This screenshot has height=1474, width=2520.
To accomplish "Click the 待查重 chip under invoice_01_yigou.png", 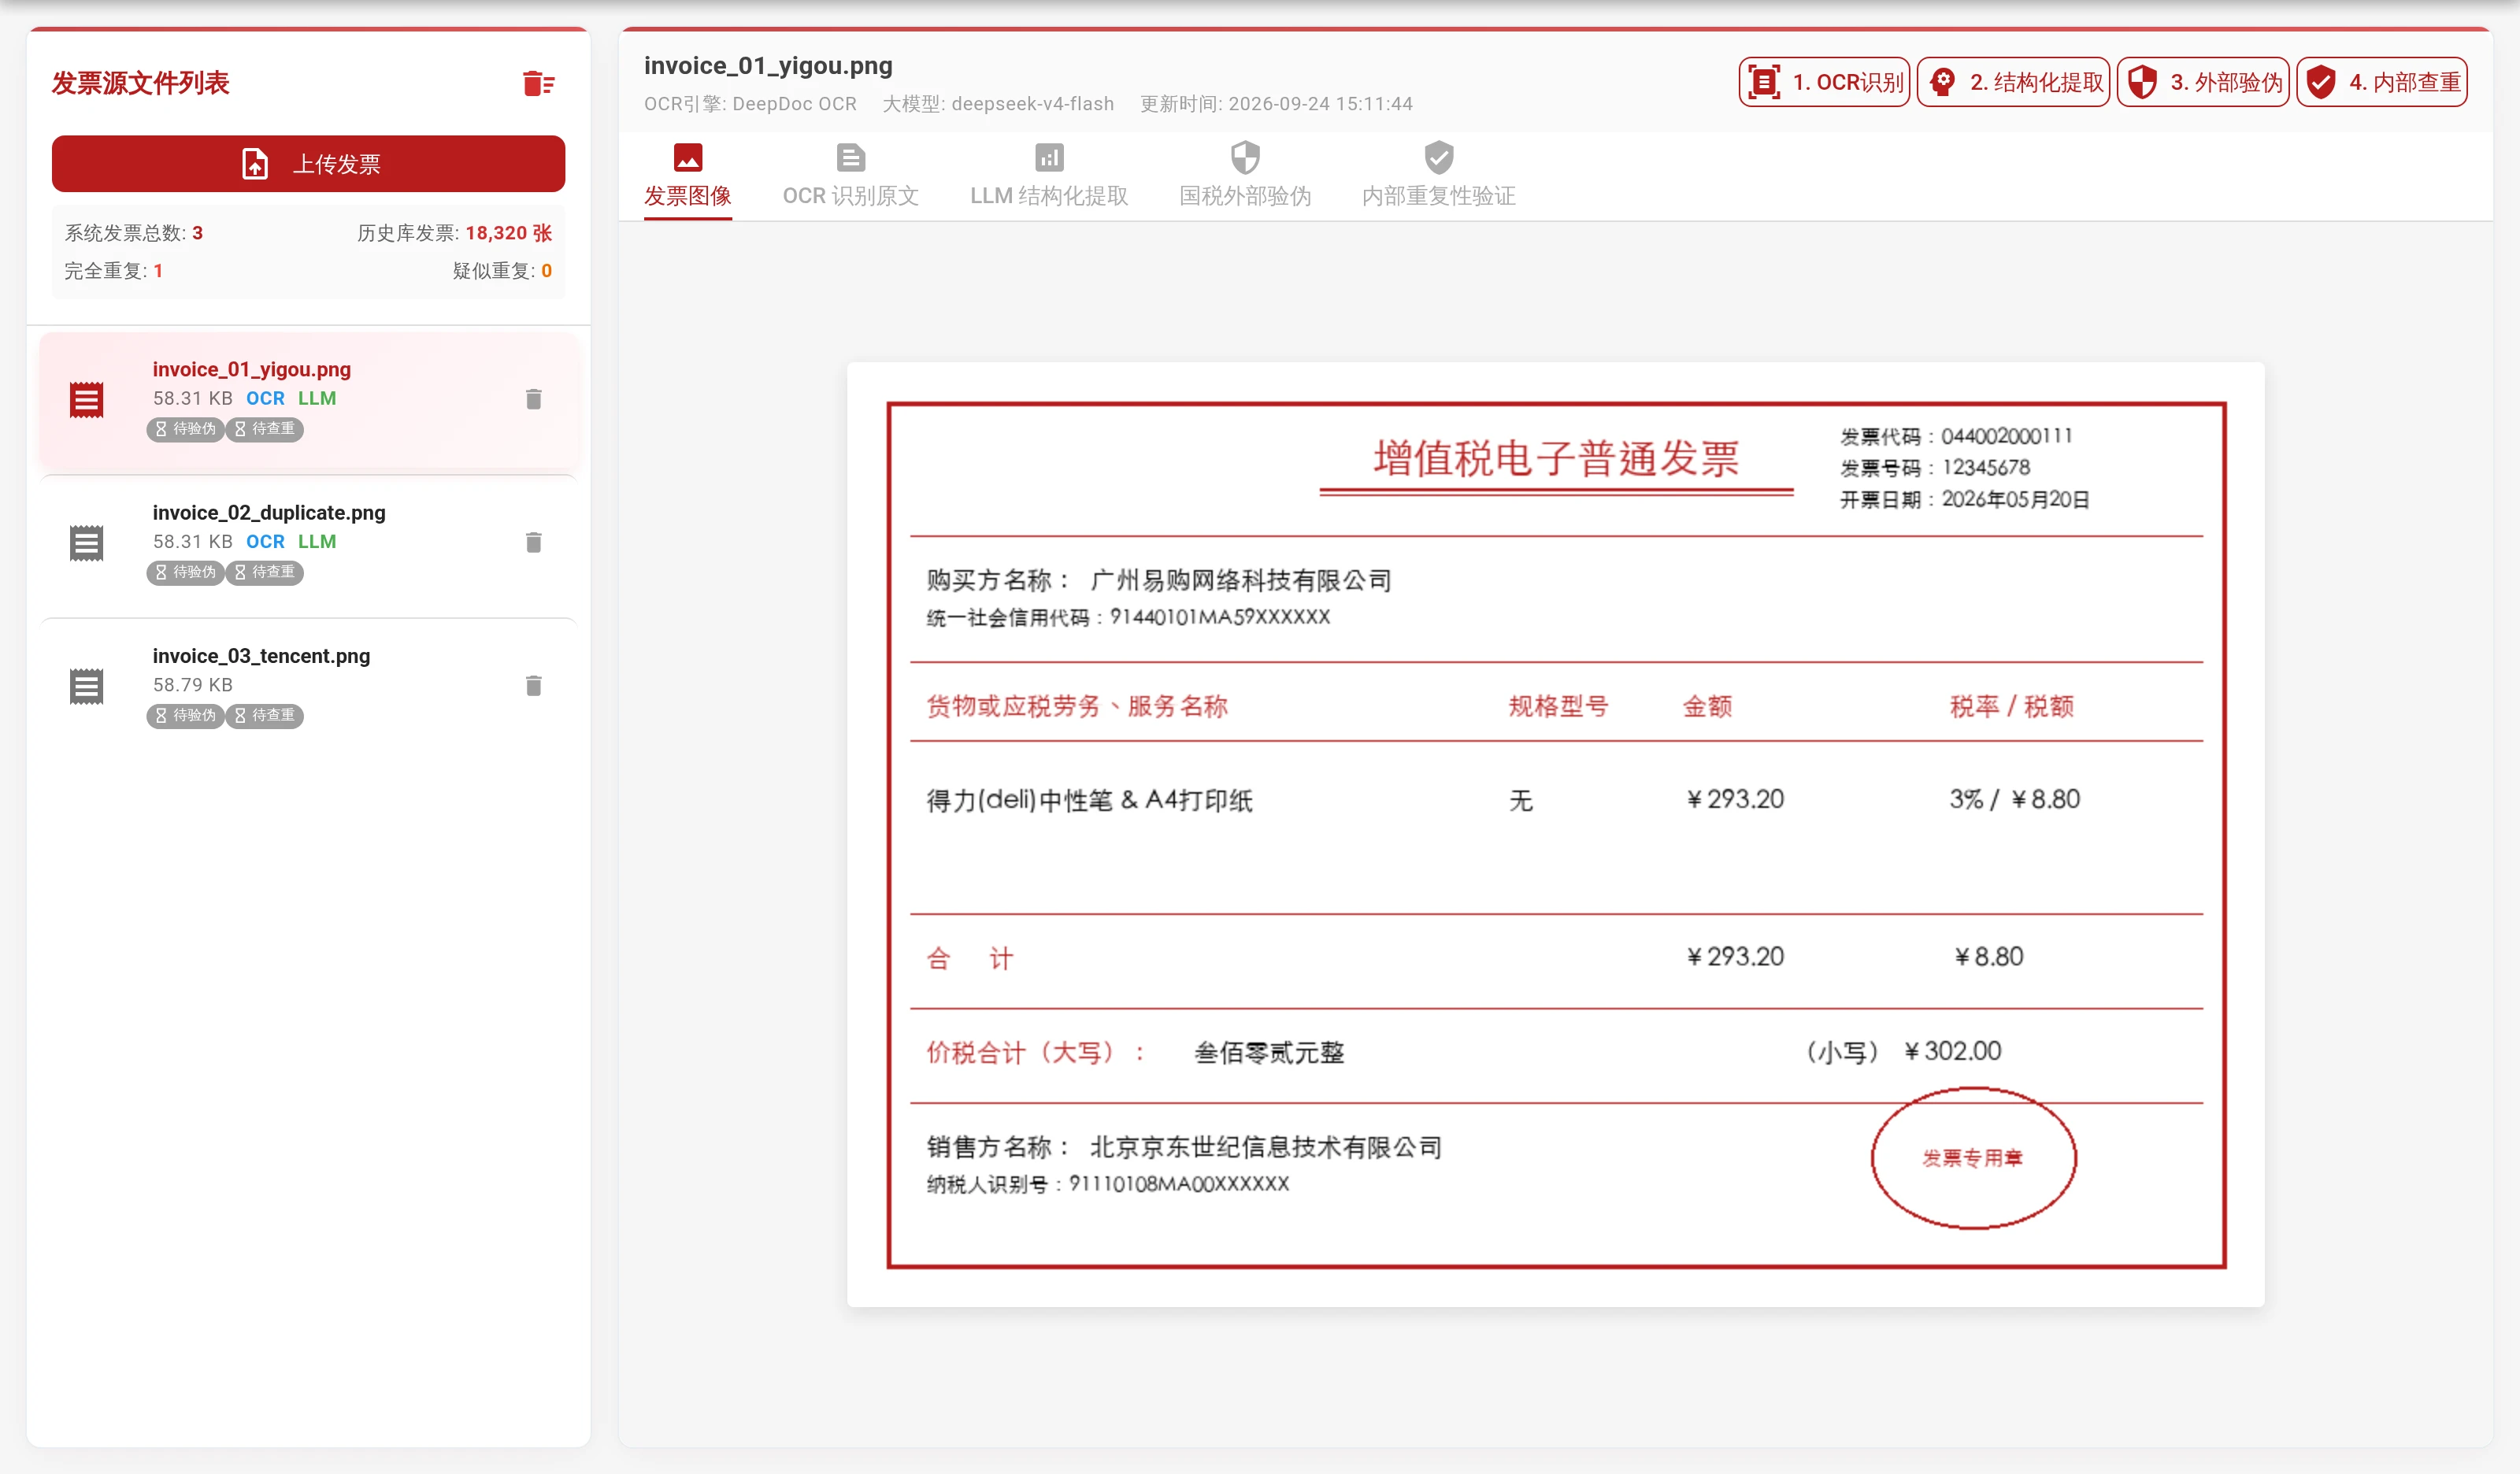I will pos(264,429).
